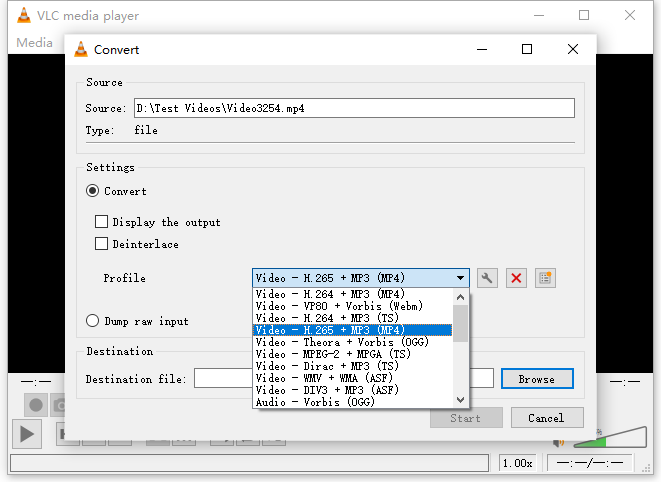Open the Media menu

tap(35, 43)
